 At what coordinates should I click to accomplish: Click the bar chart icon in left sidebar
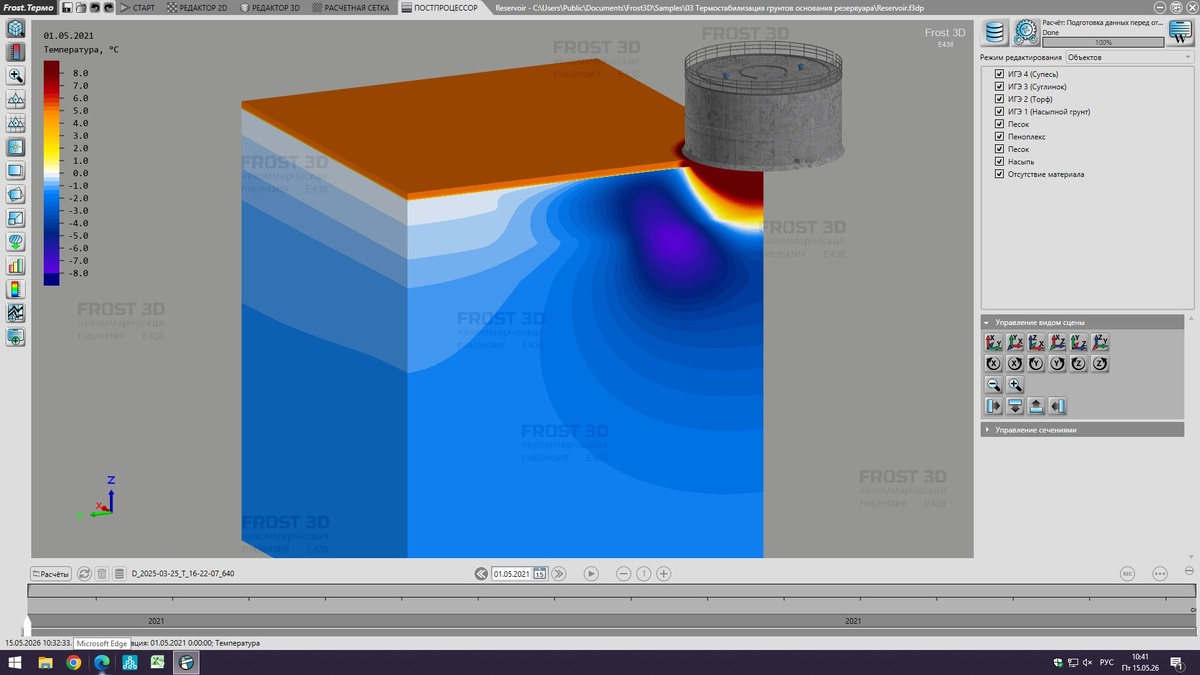point(15,266)
